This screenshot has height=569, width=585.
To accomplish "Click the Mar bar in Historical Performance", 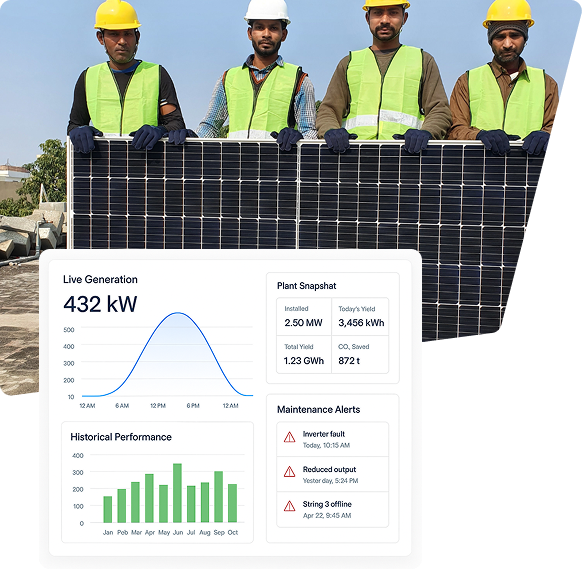I will pos(135,502).
